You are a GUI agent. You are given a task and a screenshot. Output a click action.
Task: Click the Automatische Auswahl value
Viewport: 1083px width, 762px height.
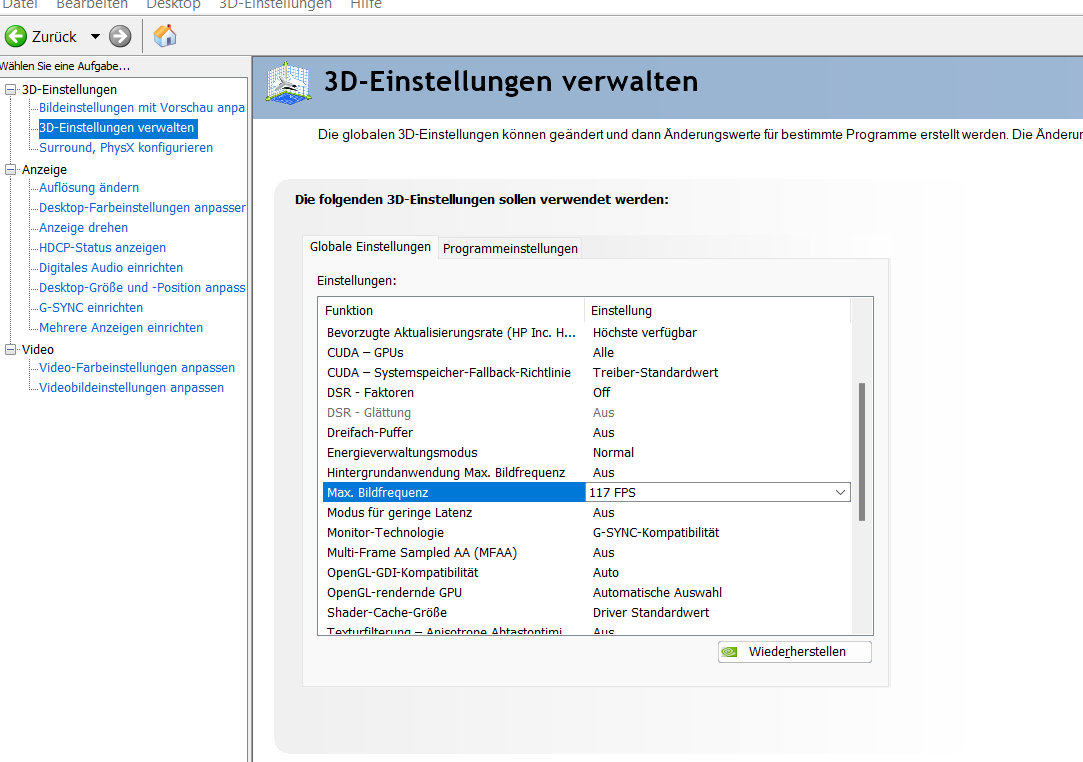click(x=658, y=593)
